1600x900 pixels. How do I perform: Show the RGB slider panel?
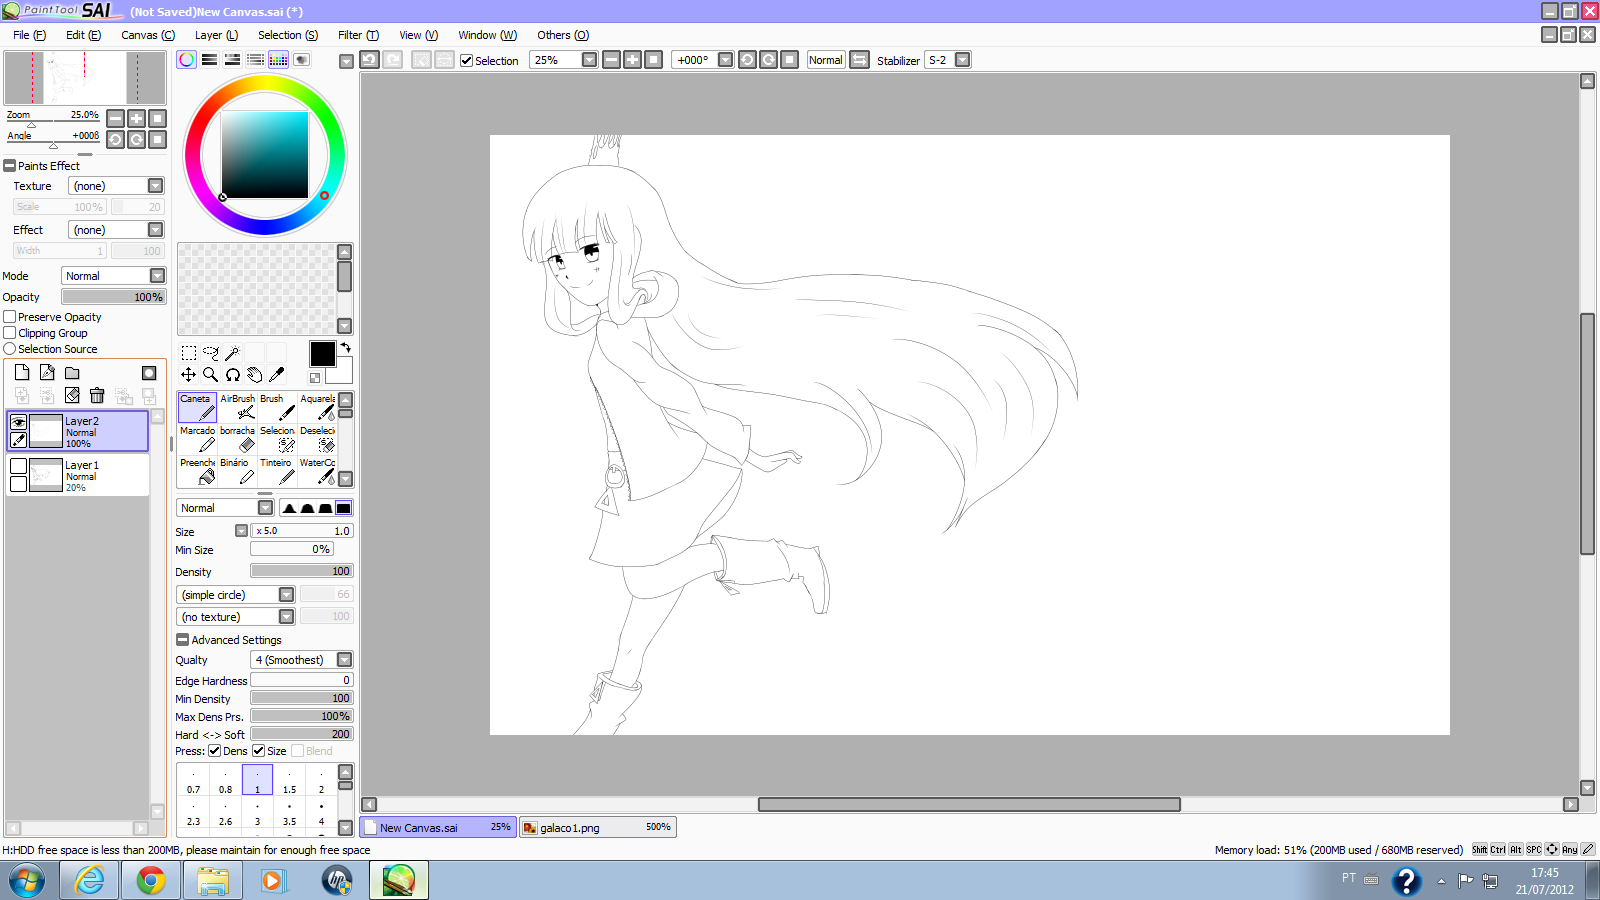(x=209, y=60)
